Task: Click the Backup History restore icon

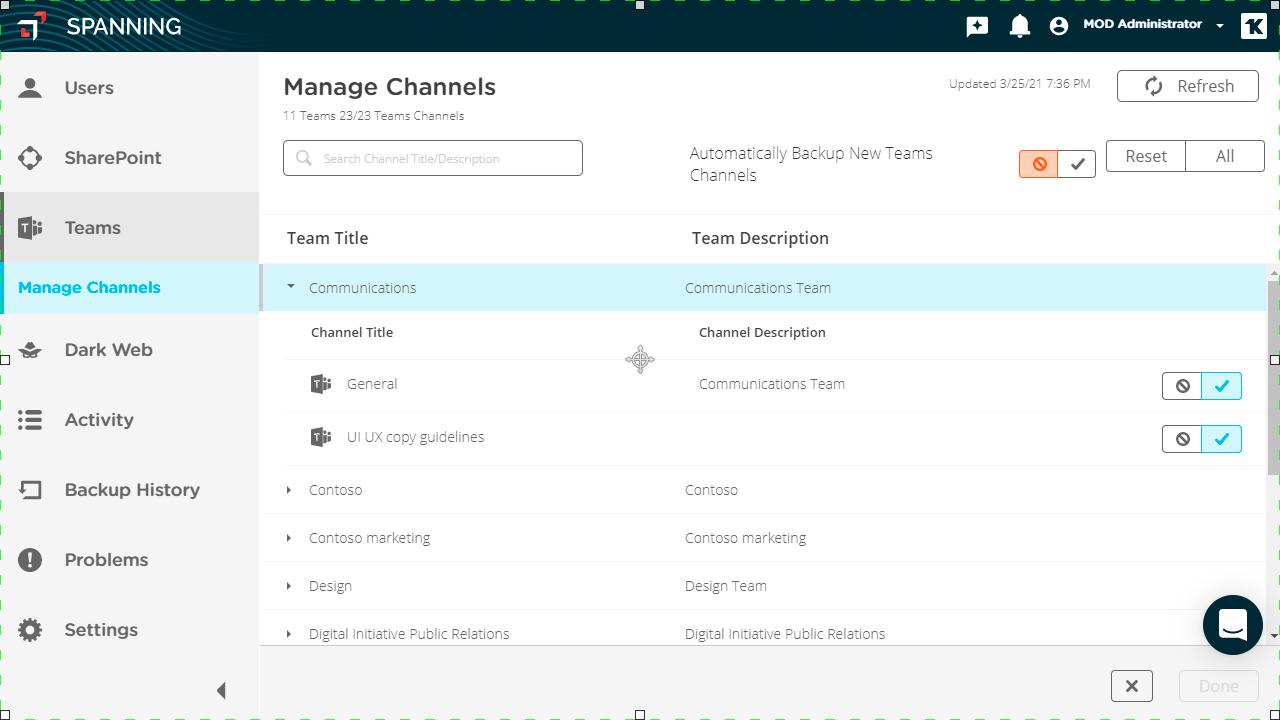Action: pos(30,490)
